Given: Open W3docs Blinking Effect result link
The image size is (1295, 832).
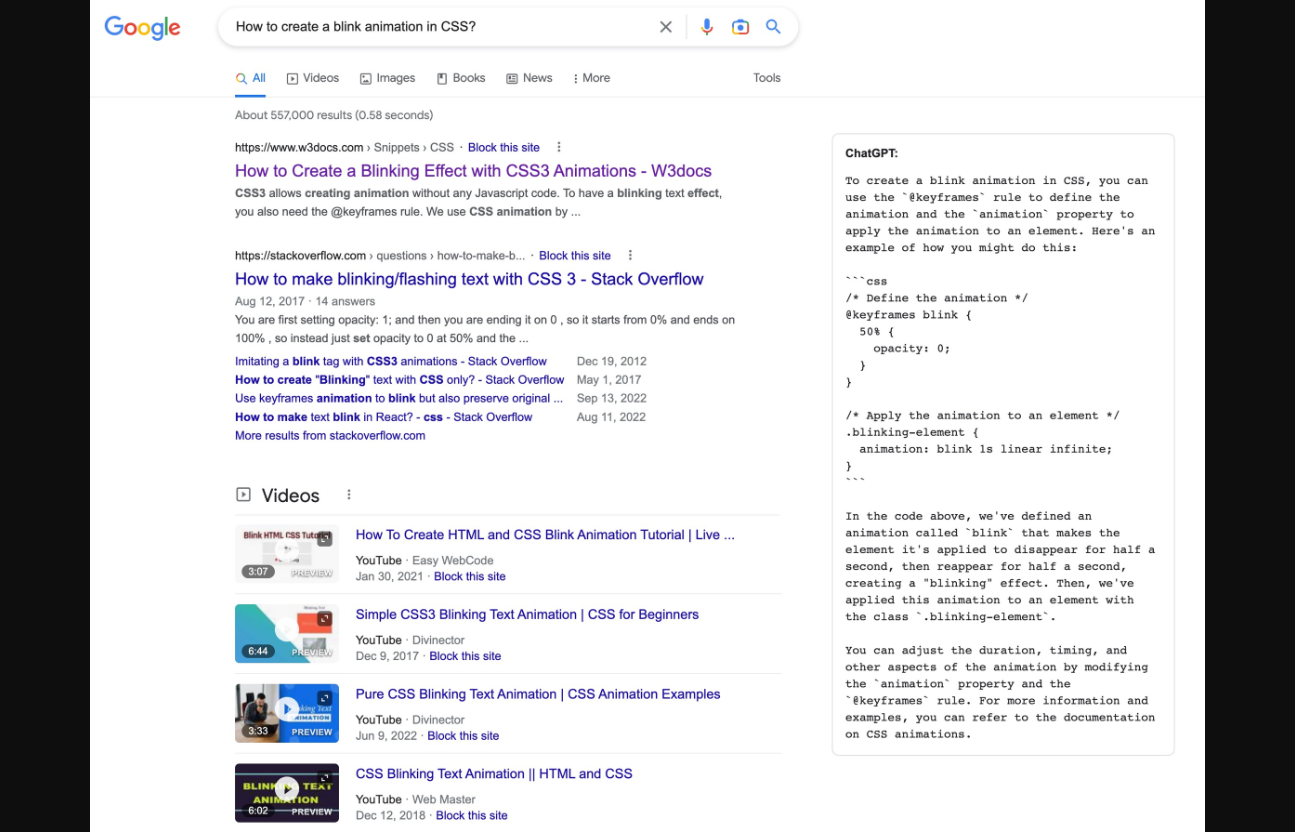Looking at the screenshot, I should 473,171.
